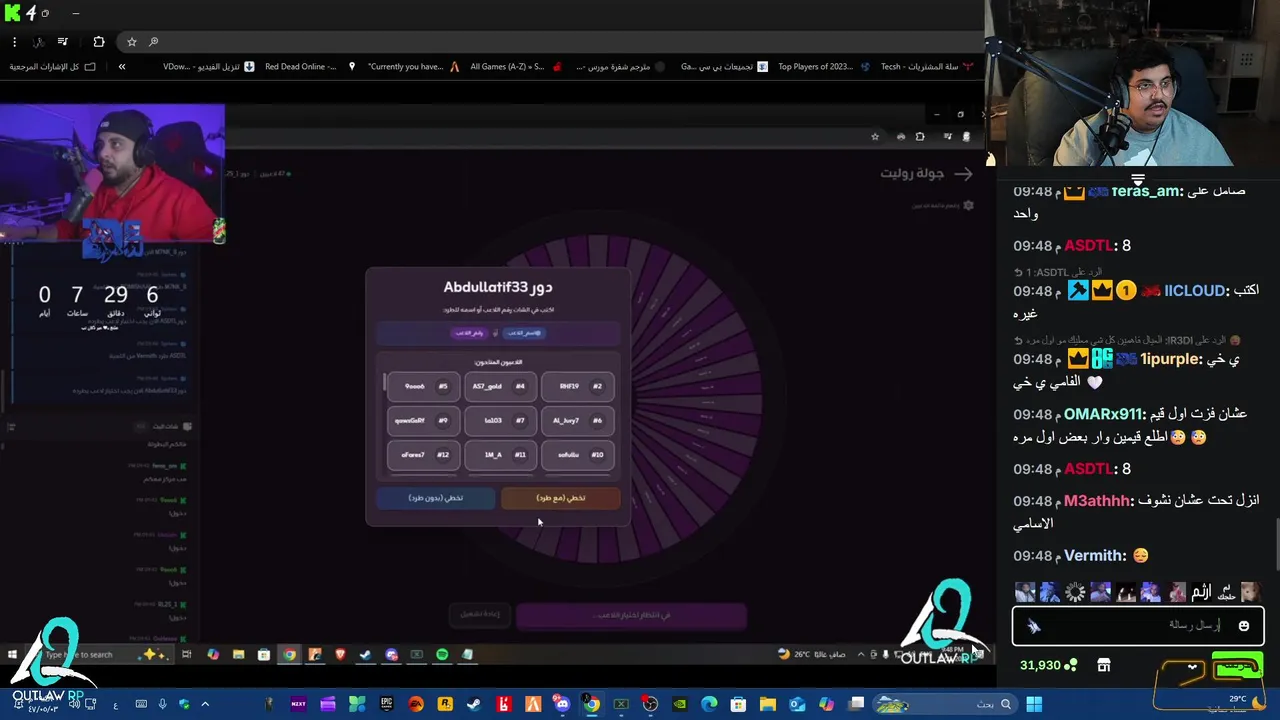Viewport: 1280px width, 720px height.
Task: Select player RHF19 #2
Action: [x=578, y=386]
